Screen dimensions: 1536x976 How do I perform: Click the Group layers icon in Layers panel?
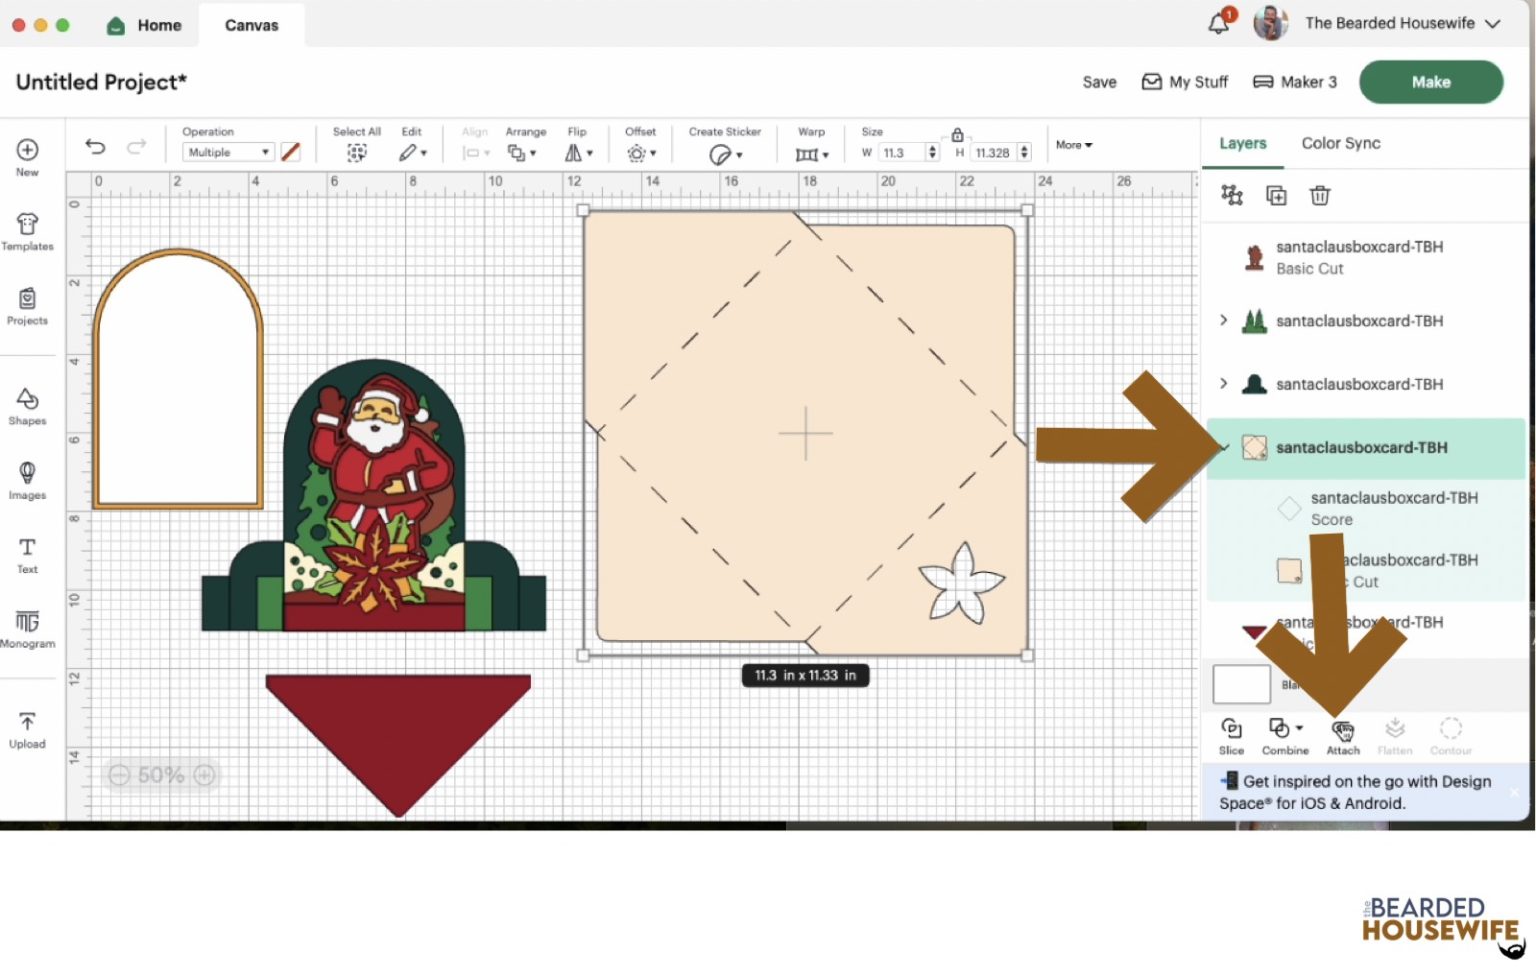[1231, 195]
